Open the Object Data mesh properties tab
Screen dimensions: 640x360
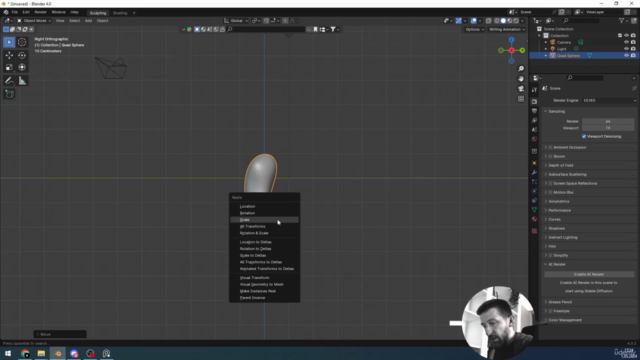tap(534, 209)
